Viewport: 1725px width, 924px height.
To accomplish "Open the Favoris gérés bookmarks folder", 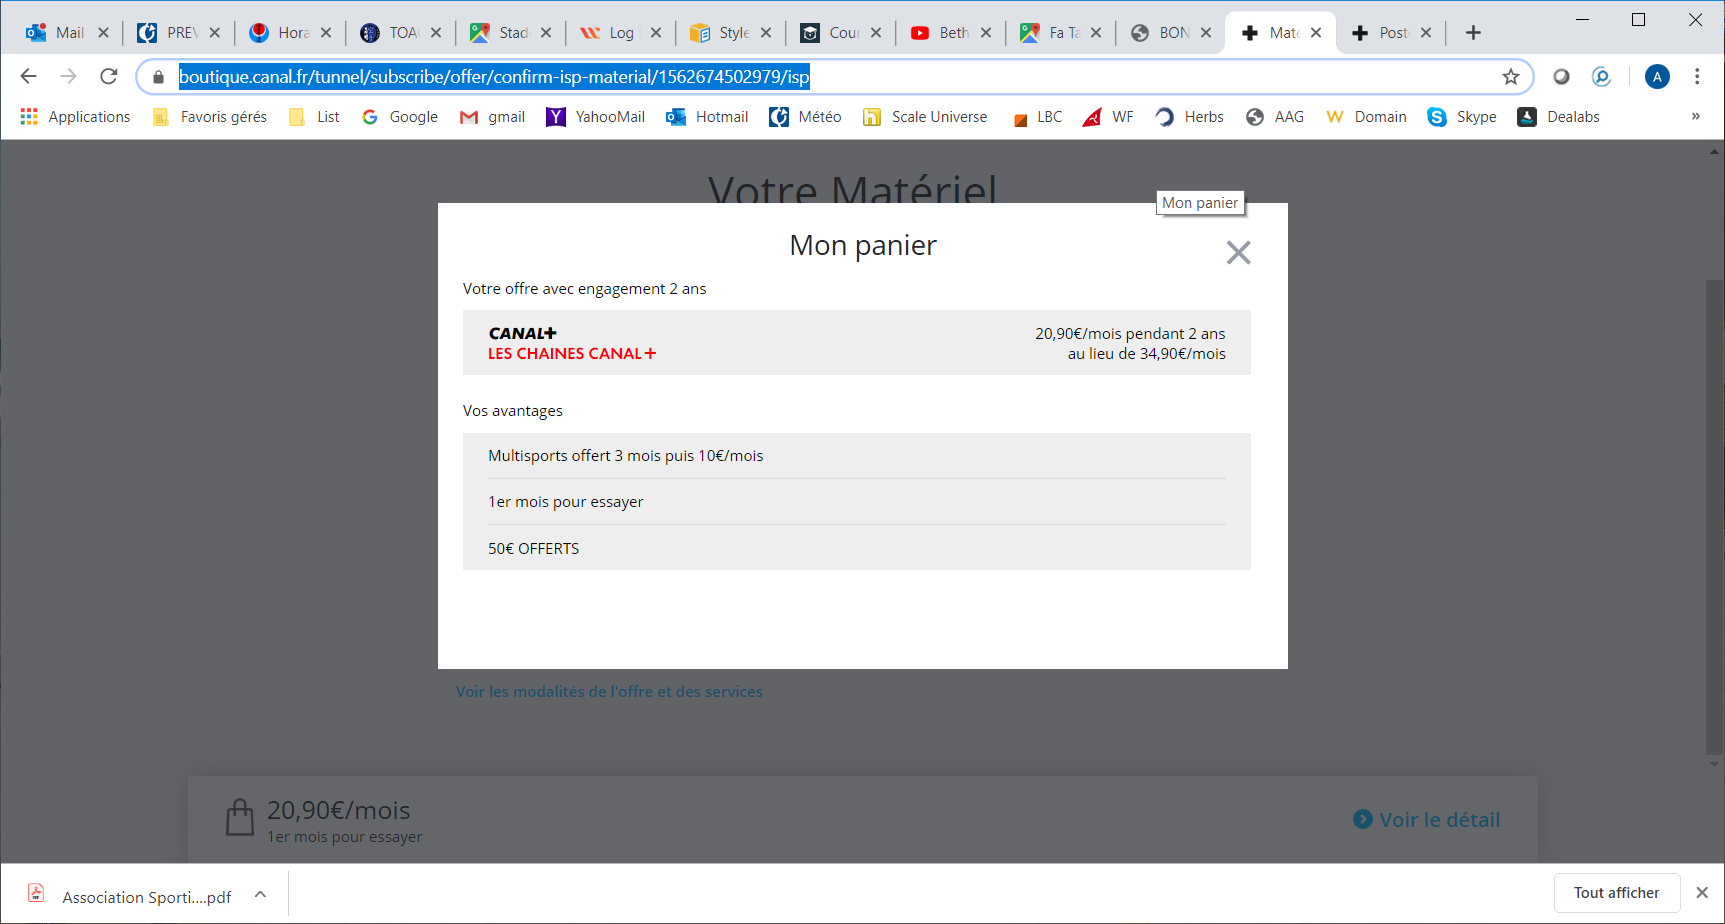I will [x=210, y=117].
